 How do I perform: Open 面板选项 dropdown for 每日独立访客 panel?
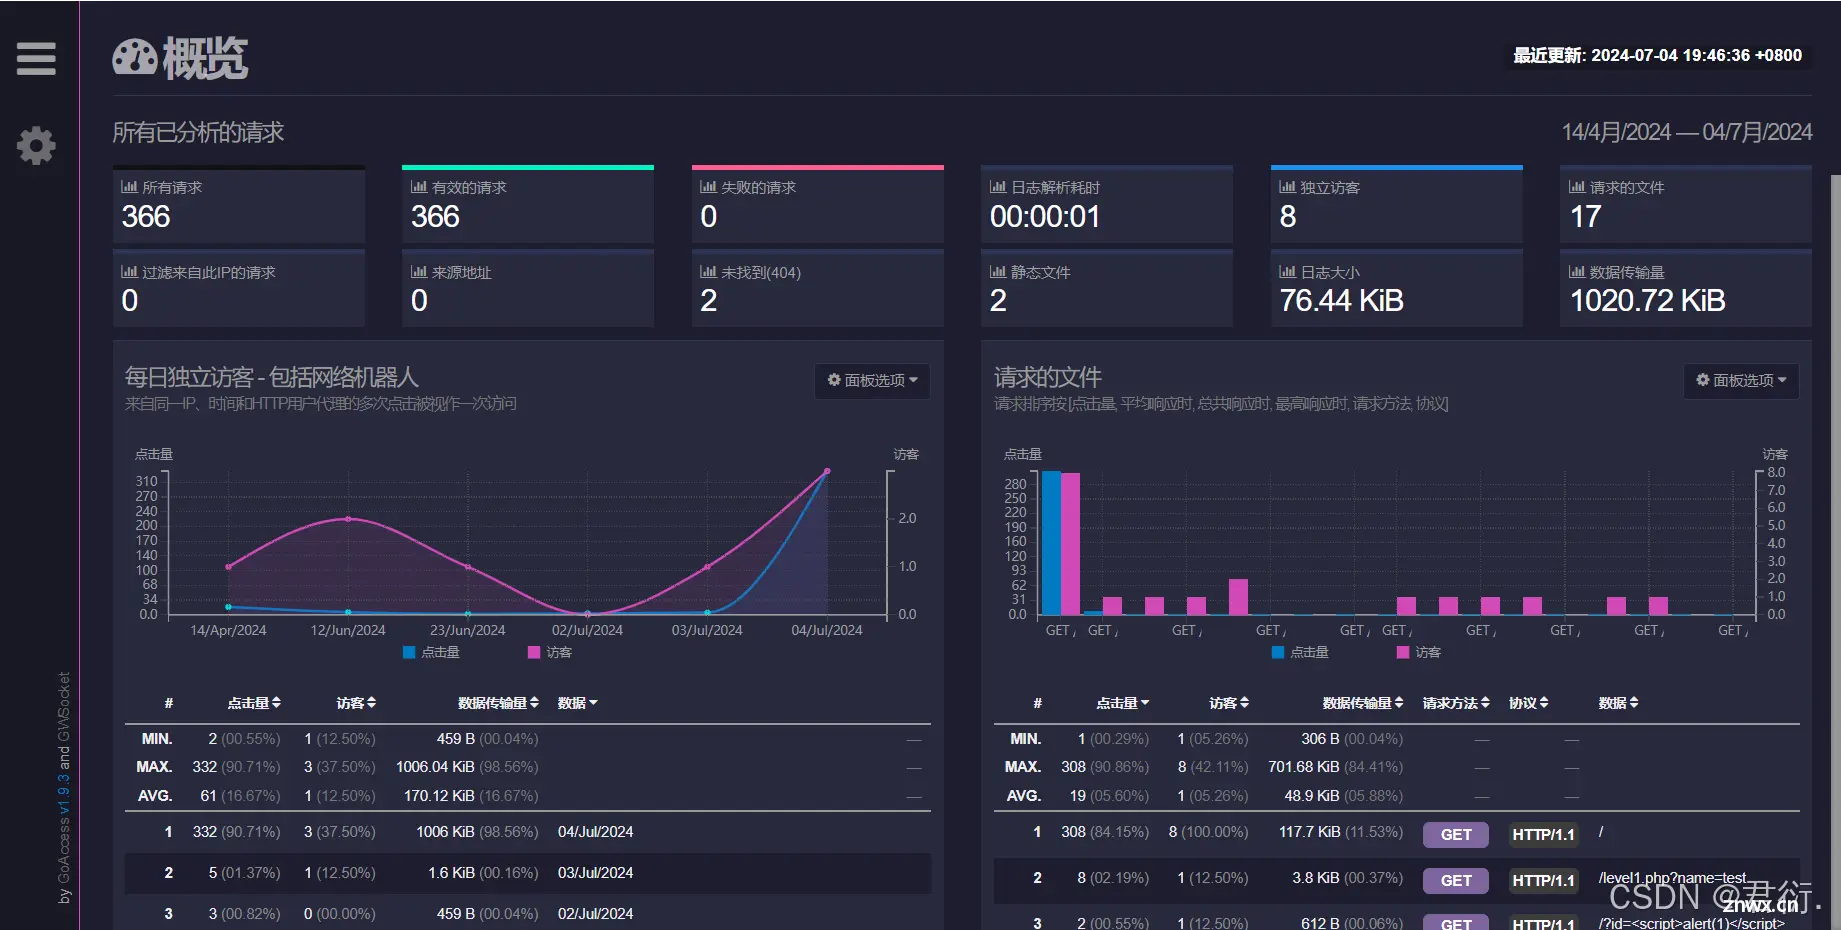(872, 380)
